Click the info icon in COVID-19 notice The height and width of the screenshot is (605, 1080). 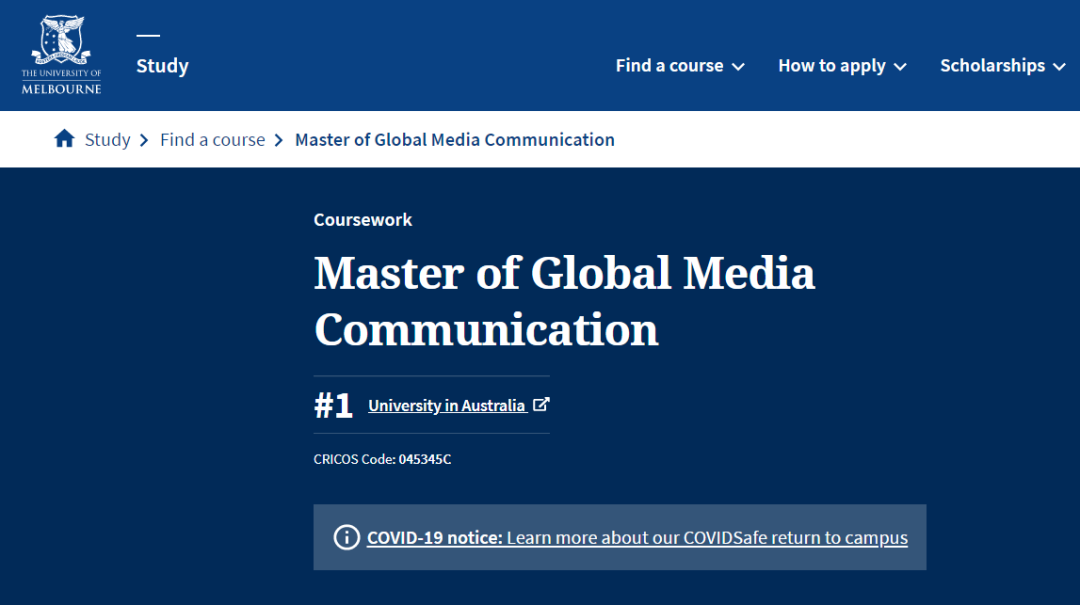click(x=346, y=537)
